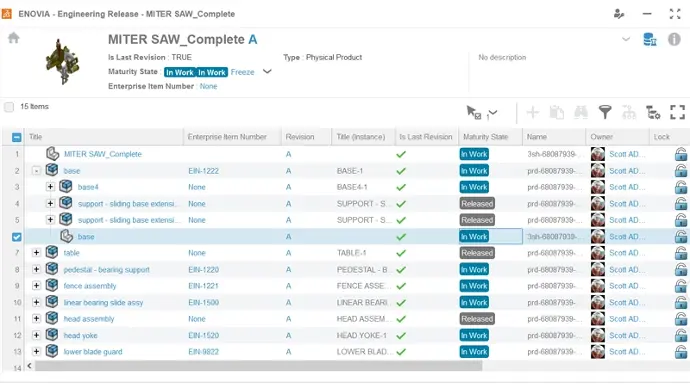This screenshot has height=388, width=690.
Task: Collapse header panel chevron
Action: 626,39
